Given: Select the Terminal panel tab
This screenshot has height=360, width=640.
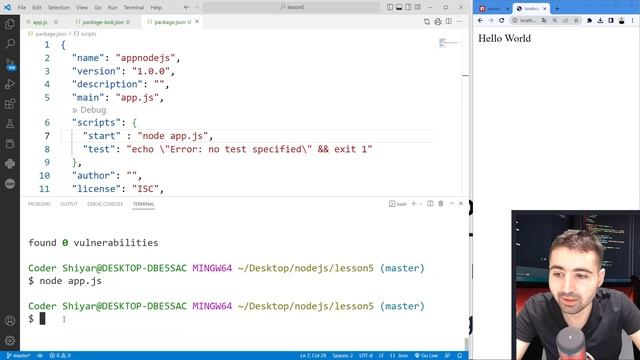Looking at the screenshot, I should (143, 204).
